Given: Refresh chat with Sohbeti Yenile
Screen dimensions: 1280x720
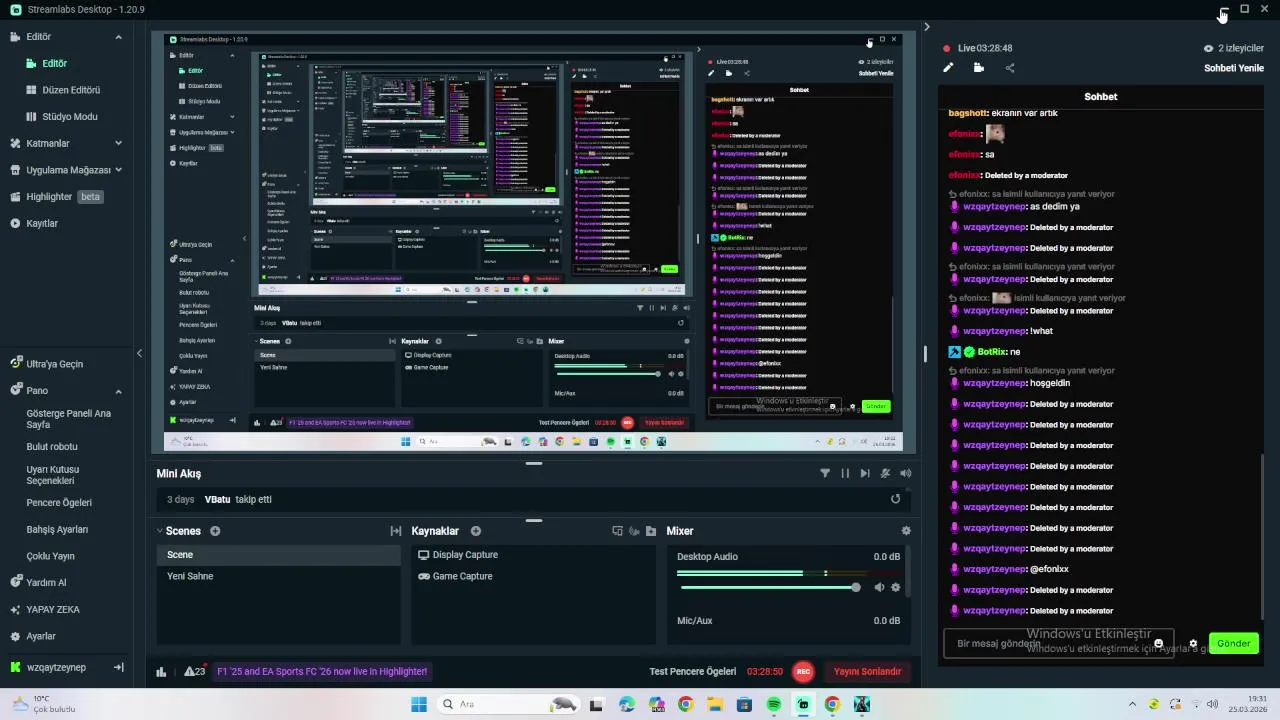Looking at the screenshot, I should (1234, 68).
